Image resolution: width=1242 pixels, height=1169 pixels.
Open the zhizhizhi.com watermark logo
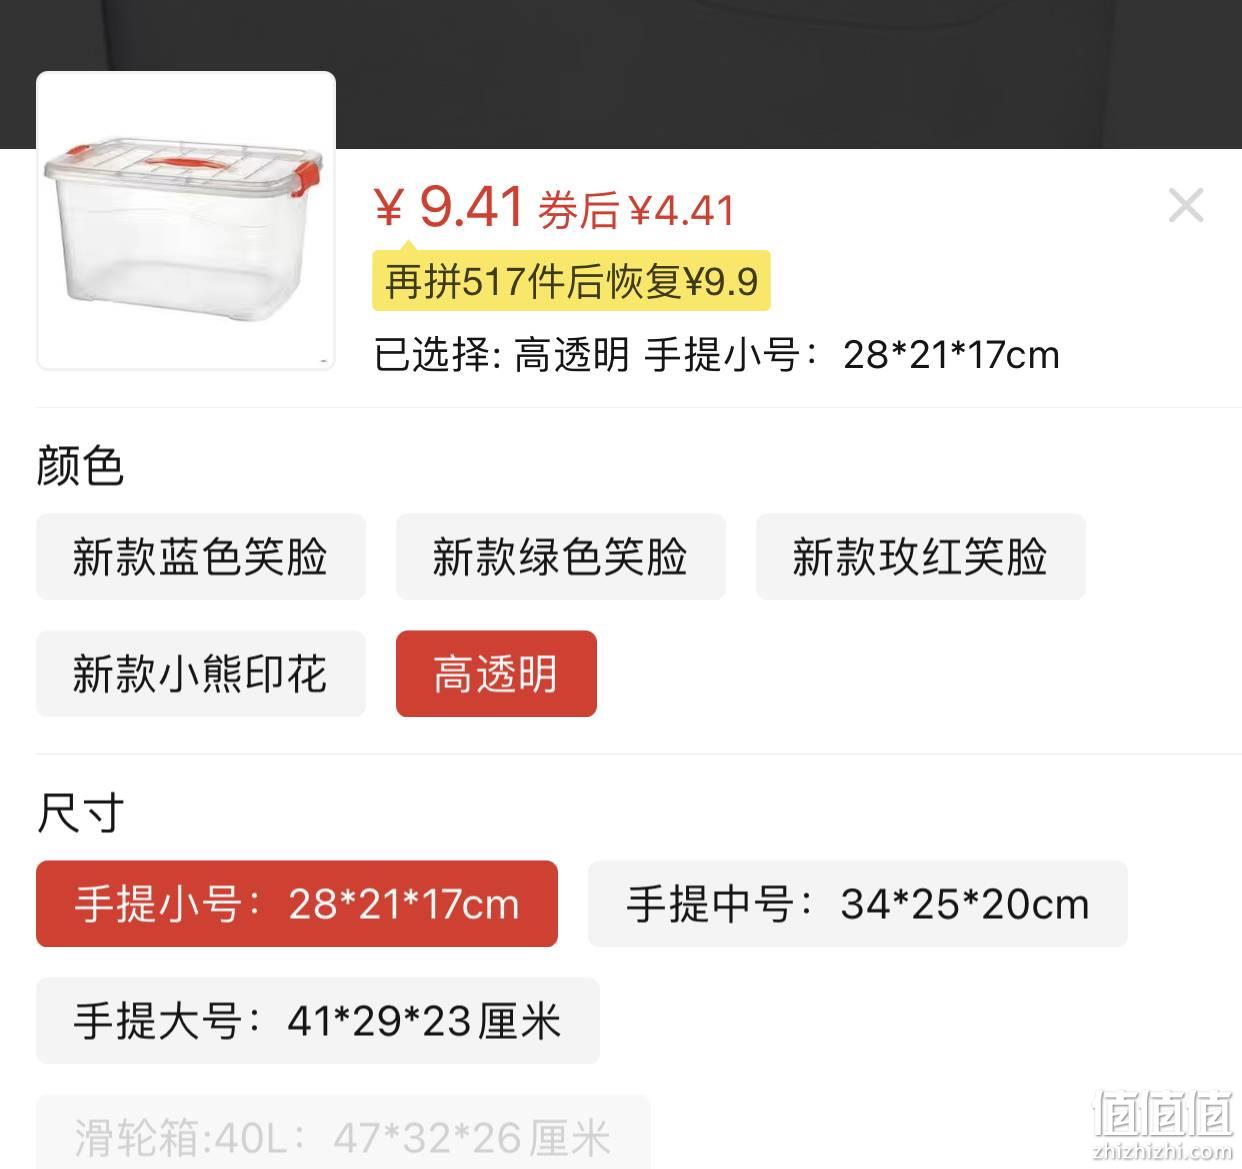click(x=1163, y=1124)
